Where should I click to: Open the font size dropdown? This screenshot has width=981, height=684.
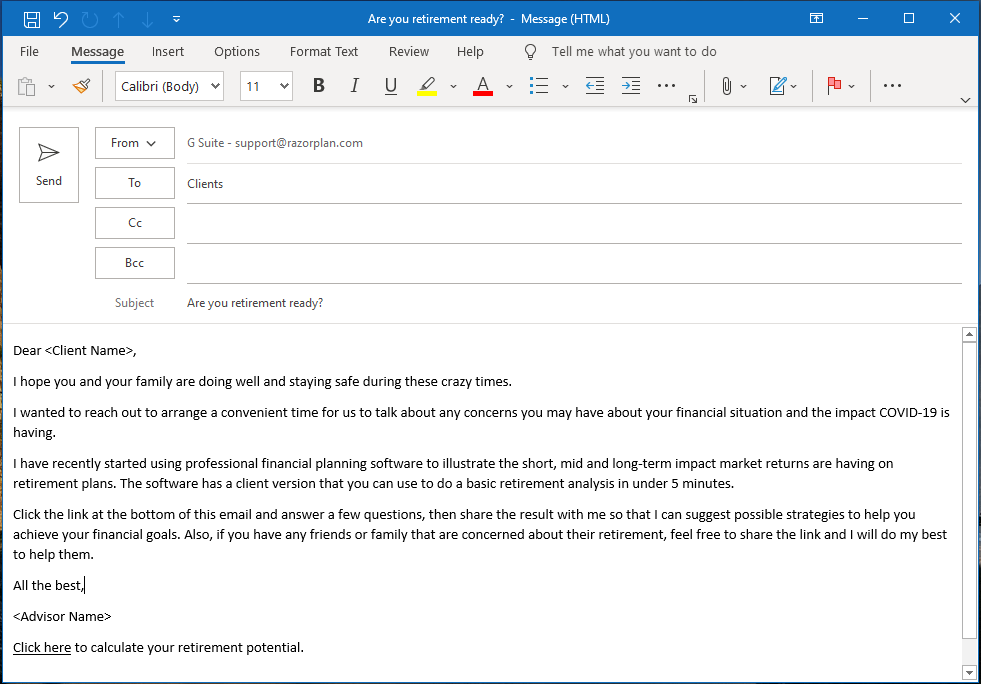coord(266,86)
